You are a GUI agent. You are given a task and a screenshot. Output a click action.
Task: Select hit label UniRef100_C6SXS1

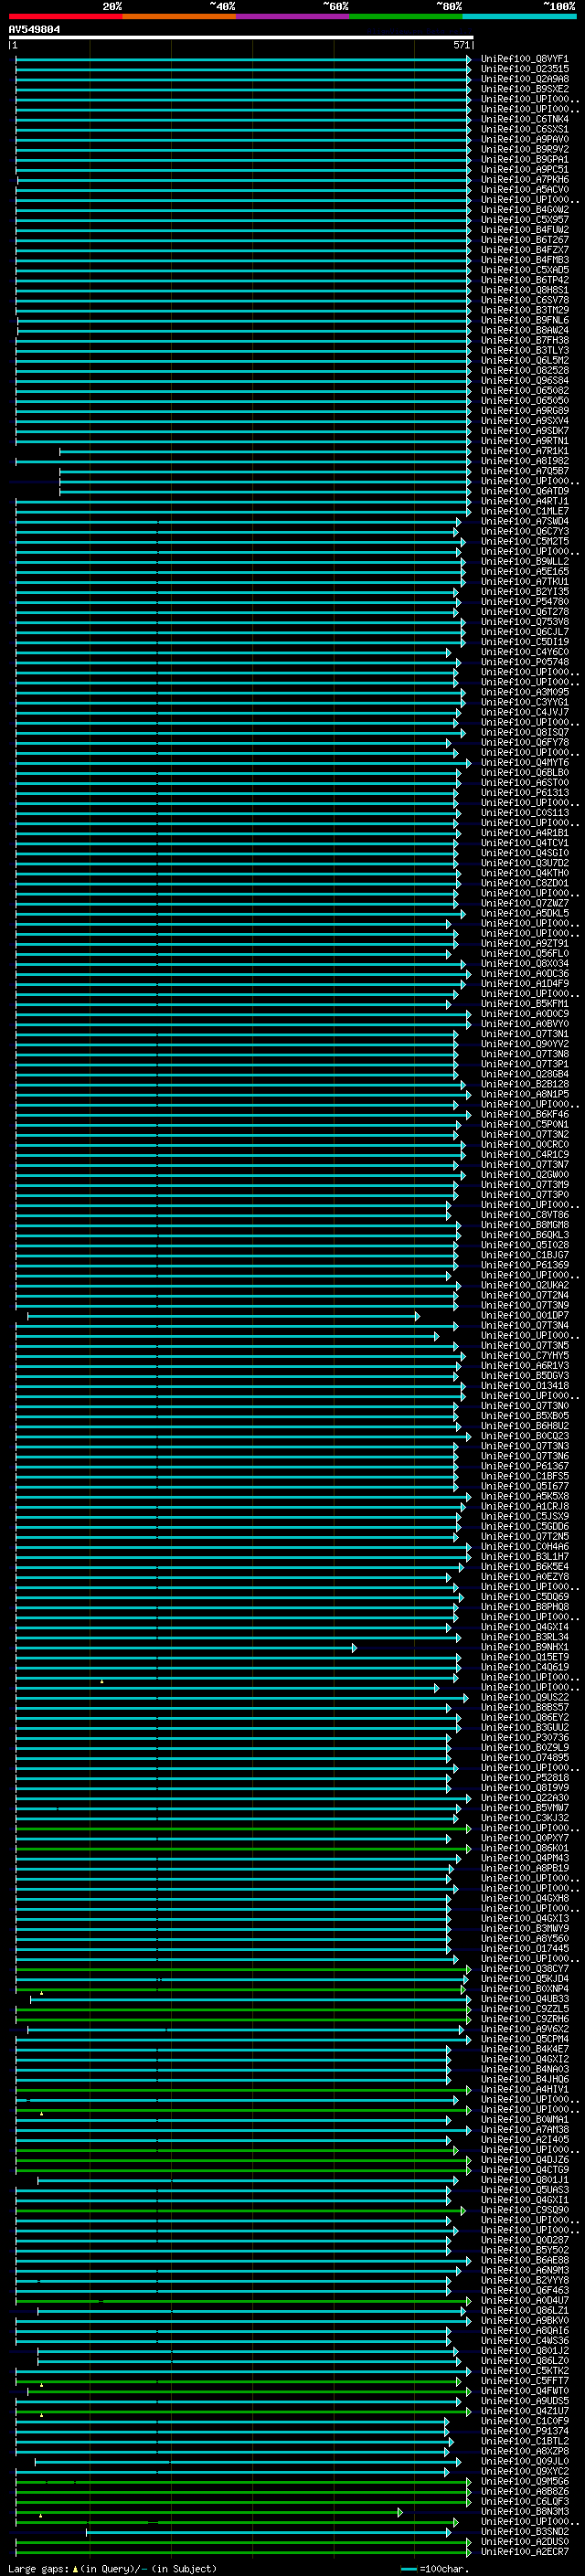point(524,129)
